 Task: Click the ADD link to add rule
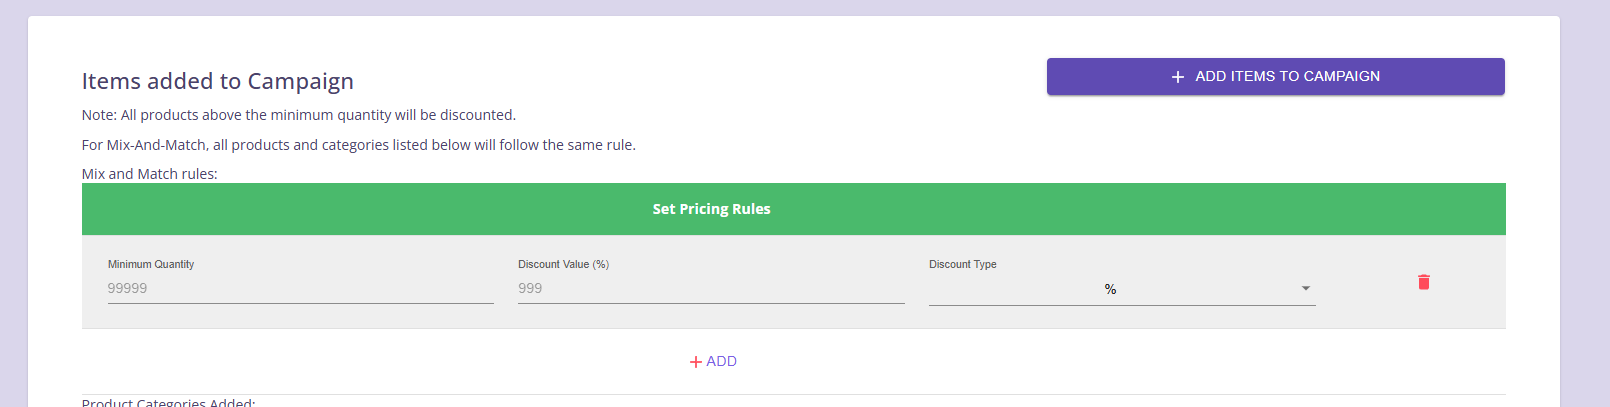tap(713, 361)
